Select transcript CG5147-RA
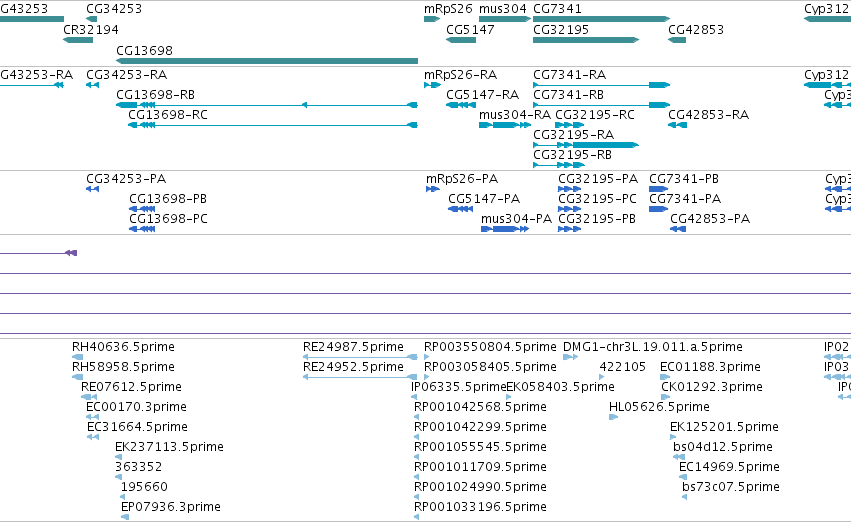The height and width of the screenshot is (522, 851). (482, 94)
